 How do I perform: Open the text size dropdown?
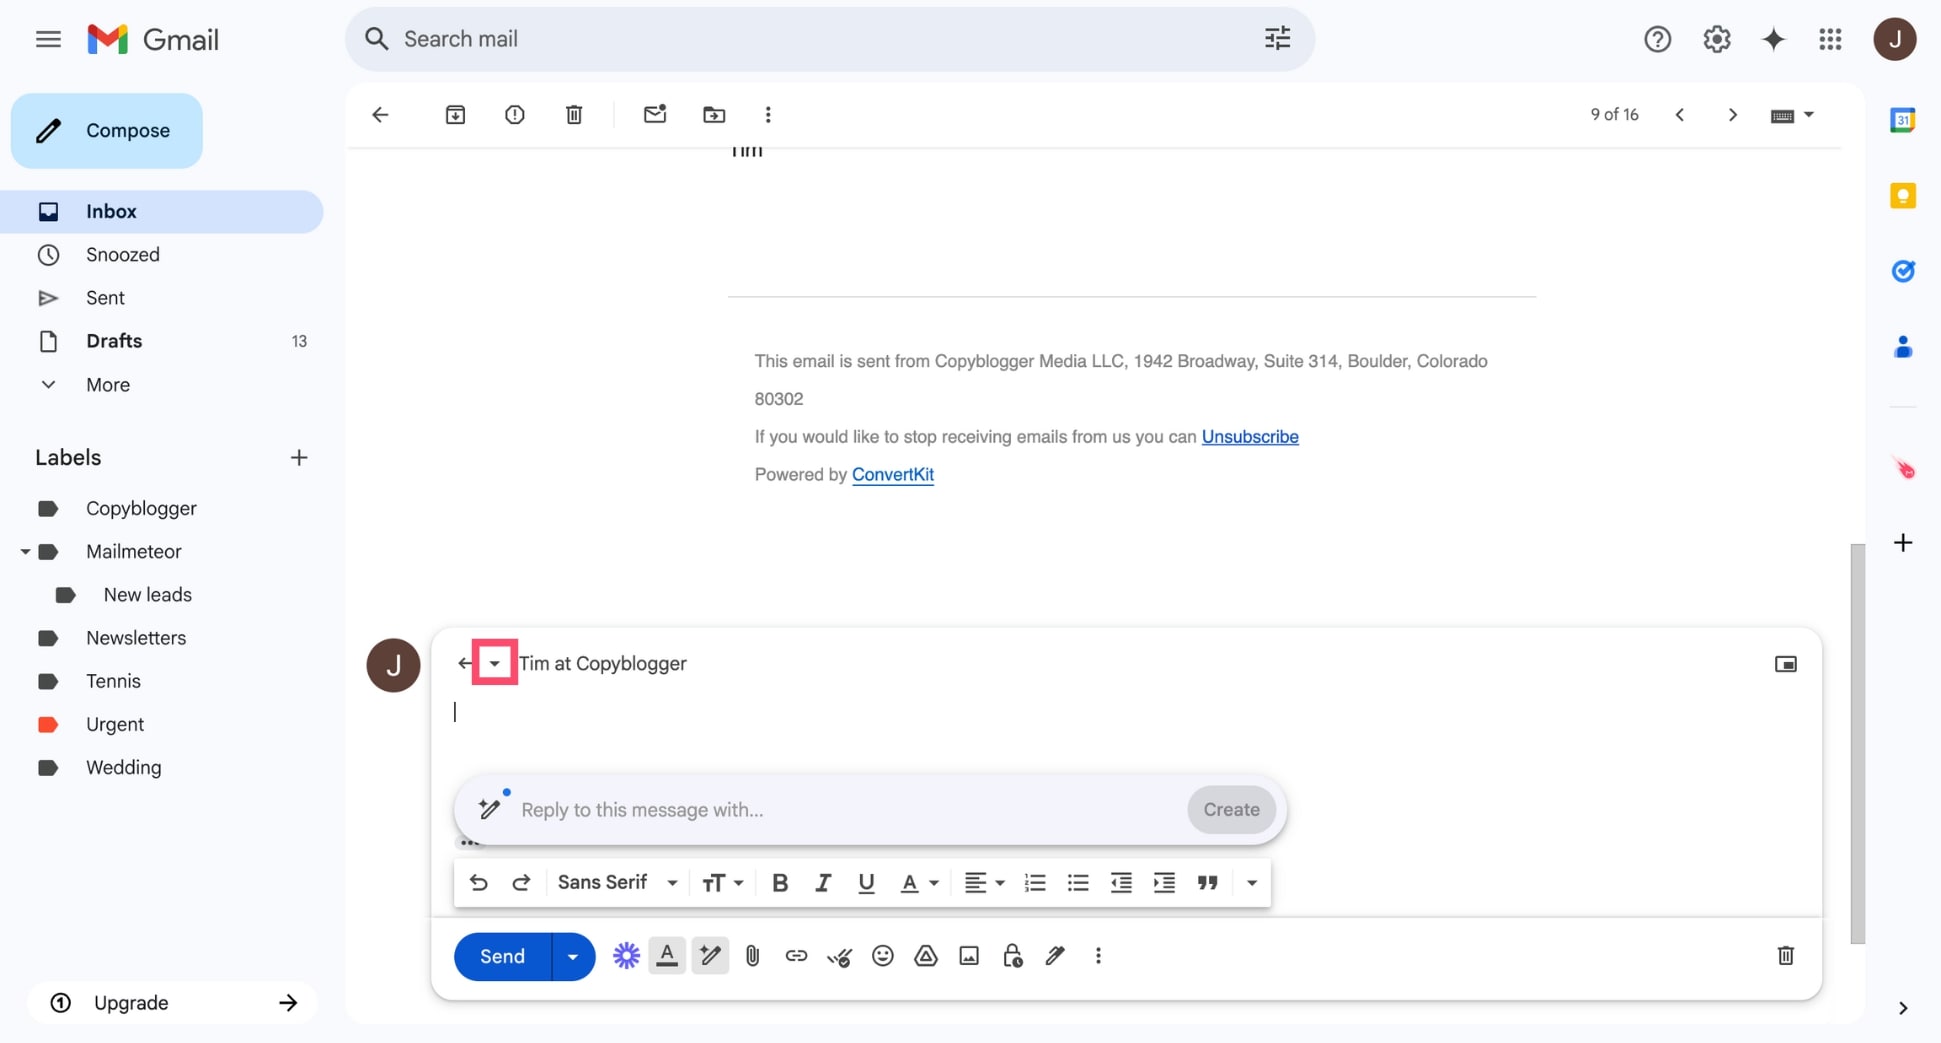click(x=722, y=883)
